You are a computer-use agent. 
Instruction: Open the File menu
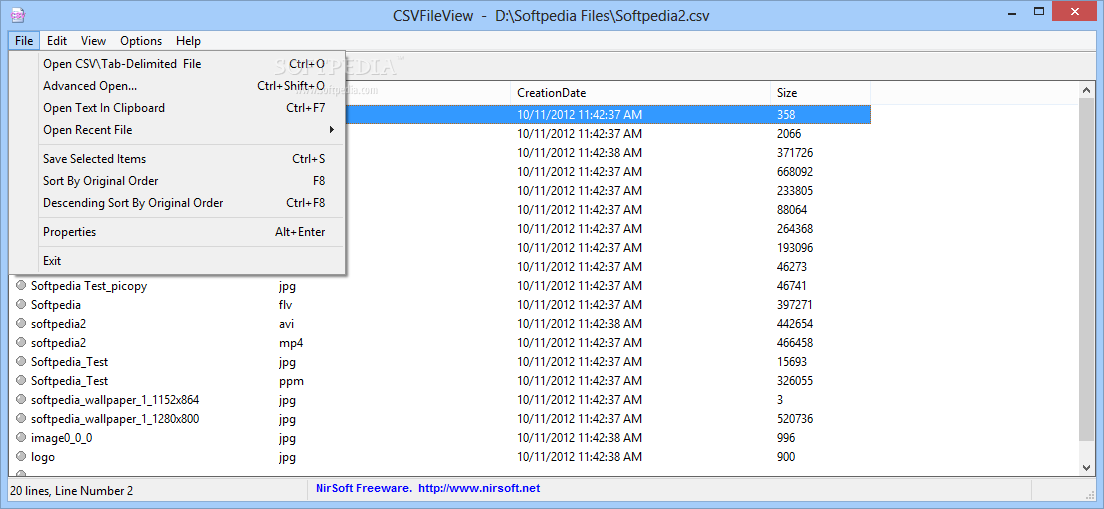point(24,41)
